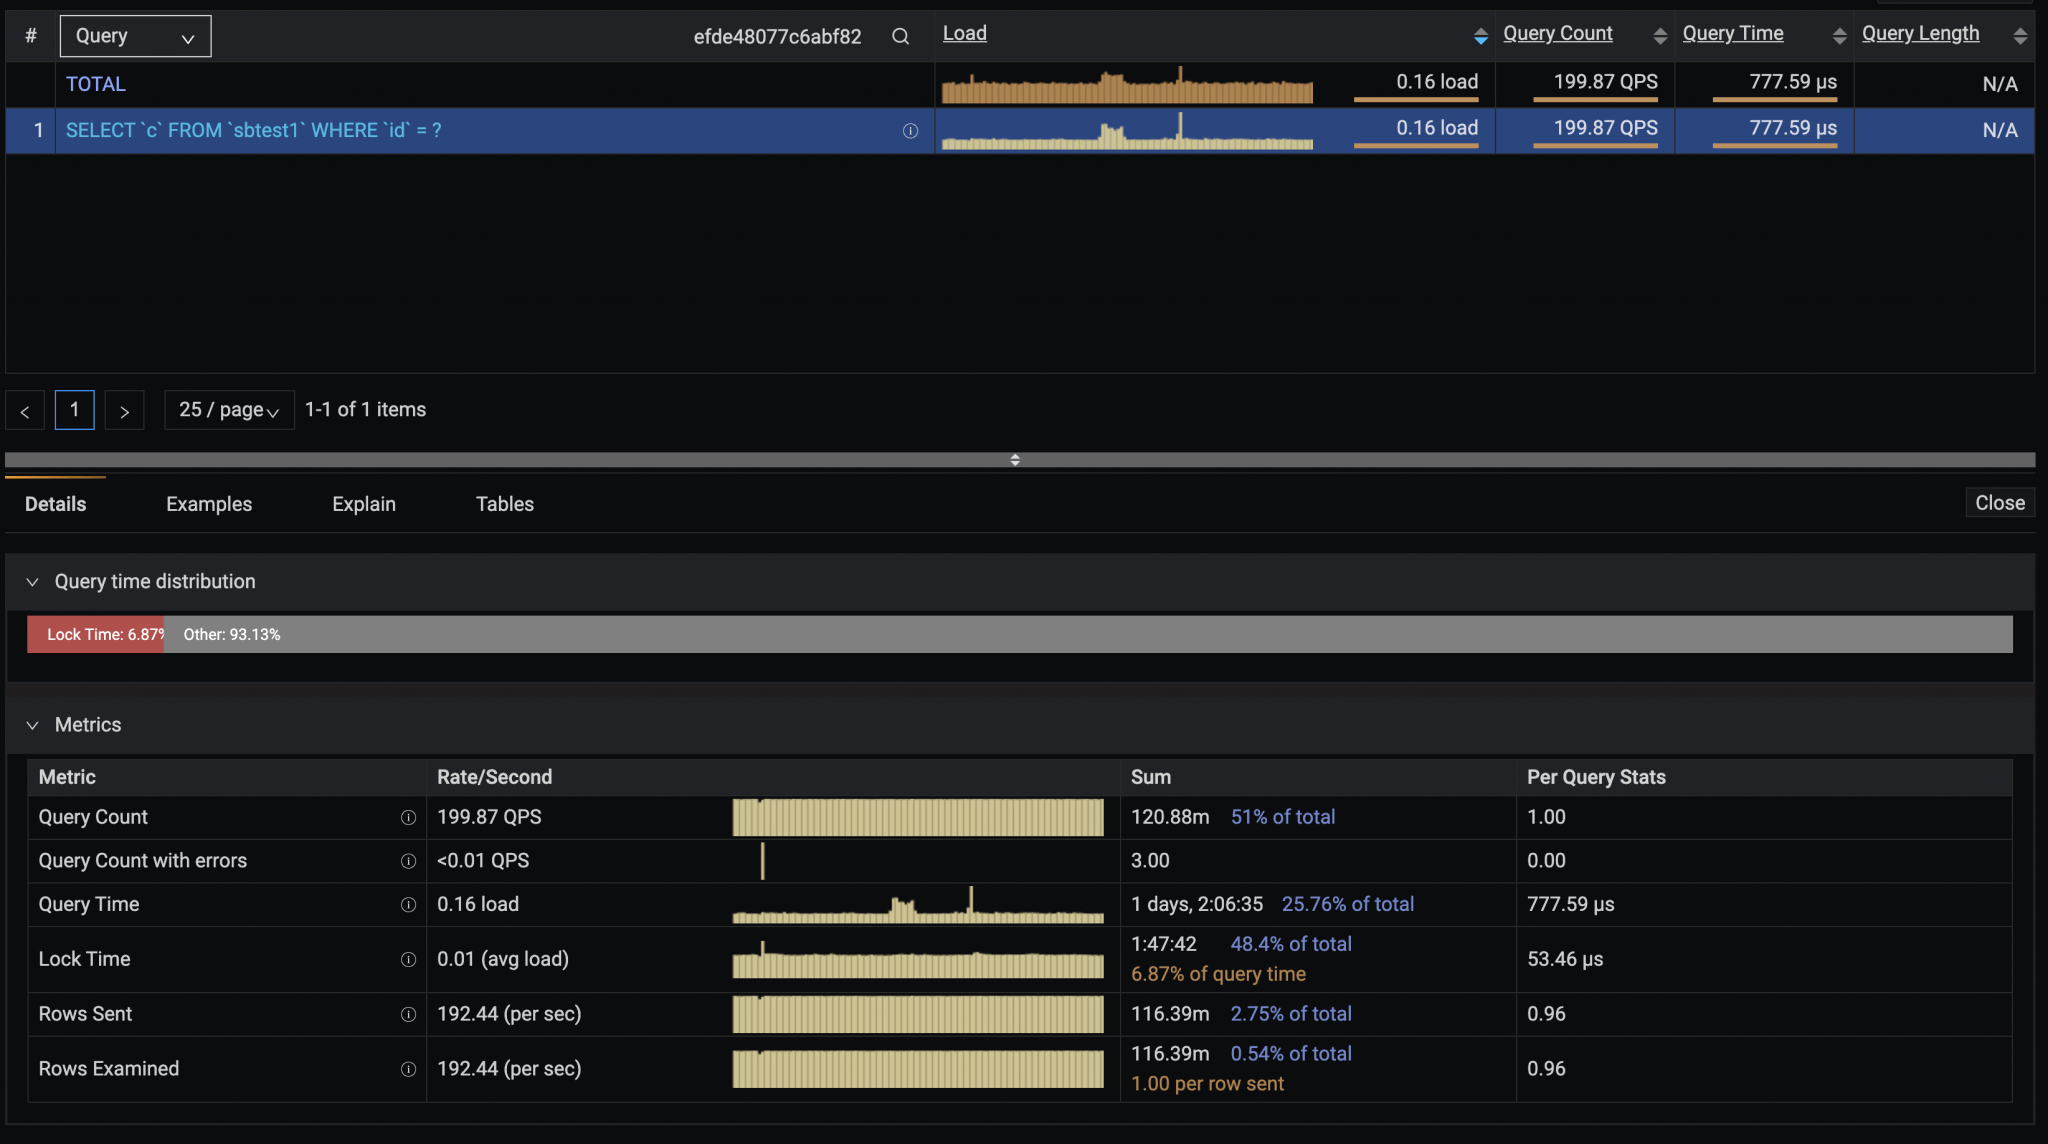Sort using the Query Length sort arrows

pyautogui.click(x=2022, y=35)
